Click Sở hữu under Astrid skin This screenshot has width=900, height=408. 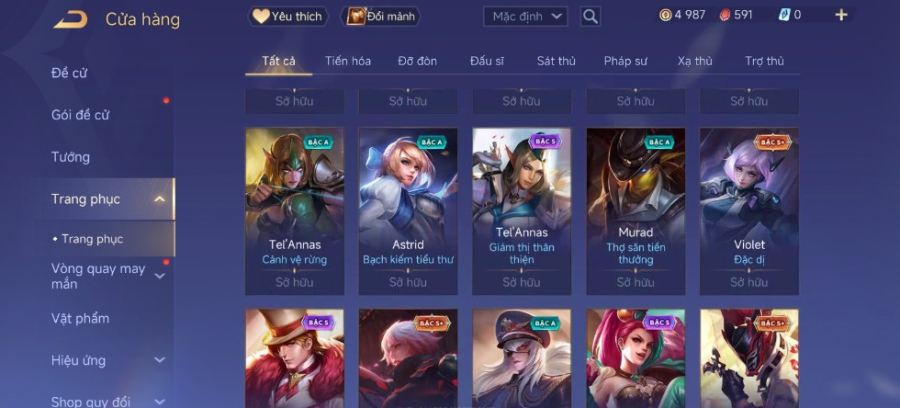coord(408,282)
